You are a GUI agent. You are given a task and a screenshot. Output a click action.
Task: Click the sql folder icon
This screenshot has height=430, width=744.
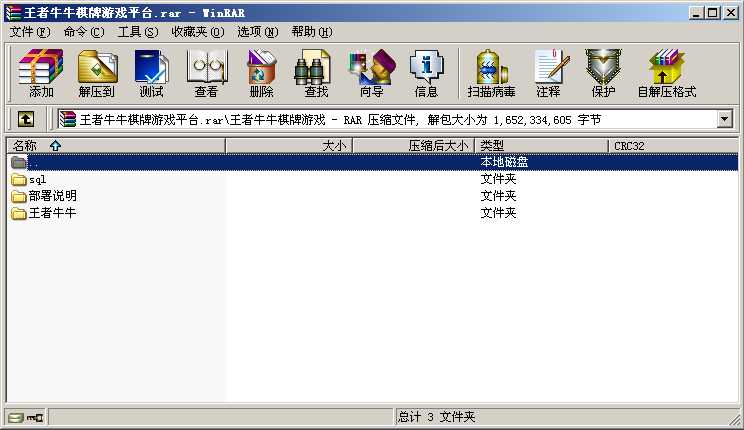19,179
